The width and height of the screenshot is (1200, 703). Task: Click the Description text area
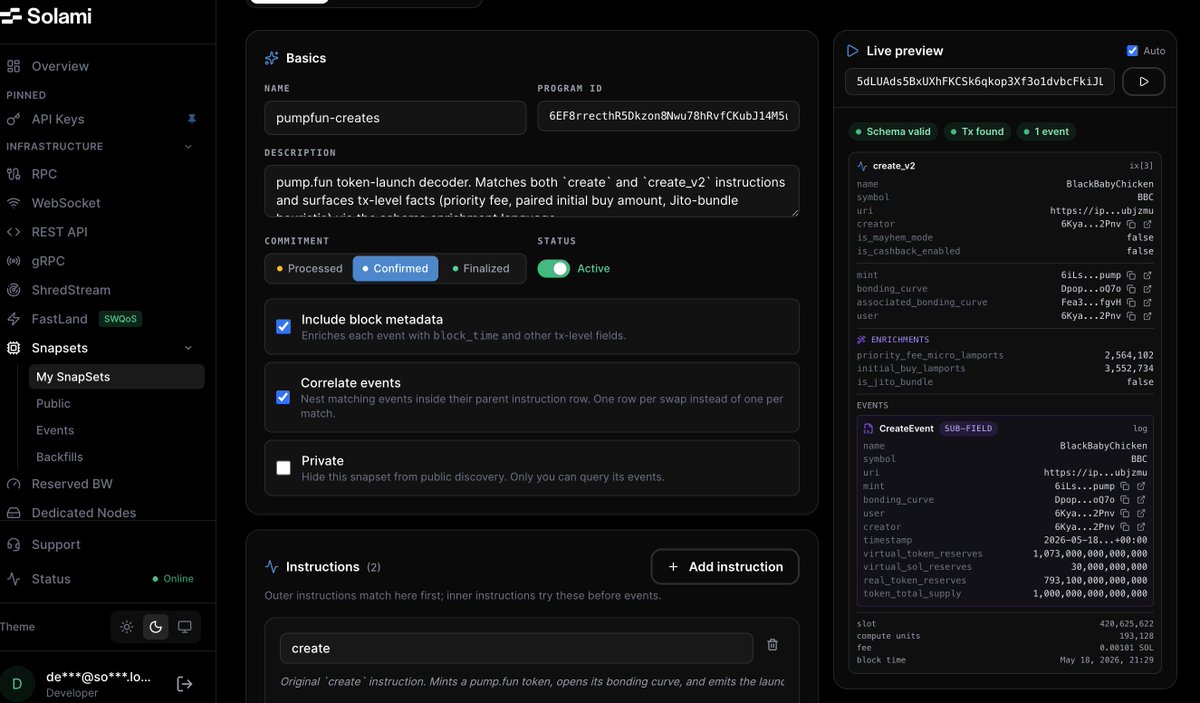pos(532,191)
